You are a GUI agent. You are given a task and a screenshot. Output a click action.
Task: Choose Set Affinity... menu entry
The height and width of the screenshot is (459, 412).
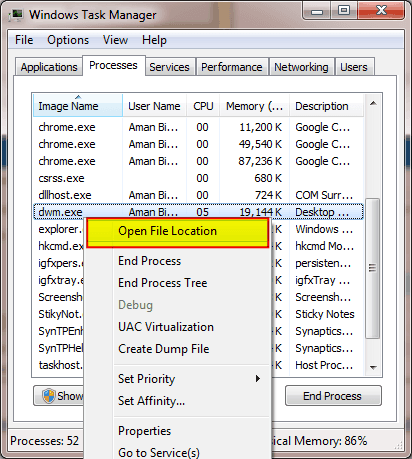[x=178, y=401]
